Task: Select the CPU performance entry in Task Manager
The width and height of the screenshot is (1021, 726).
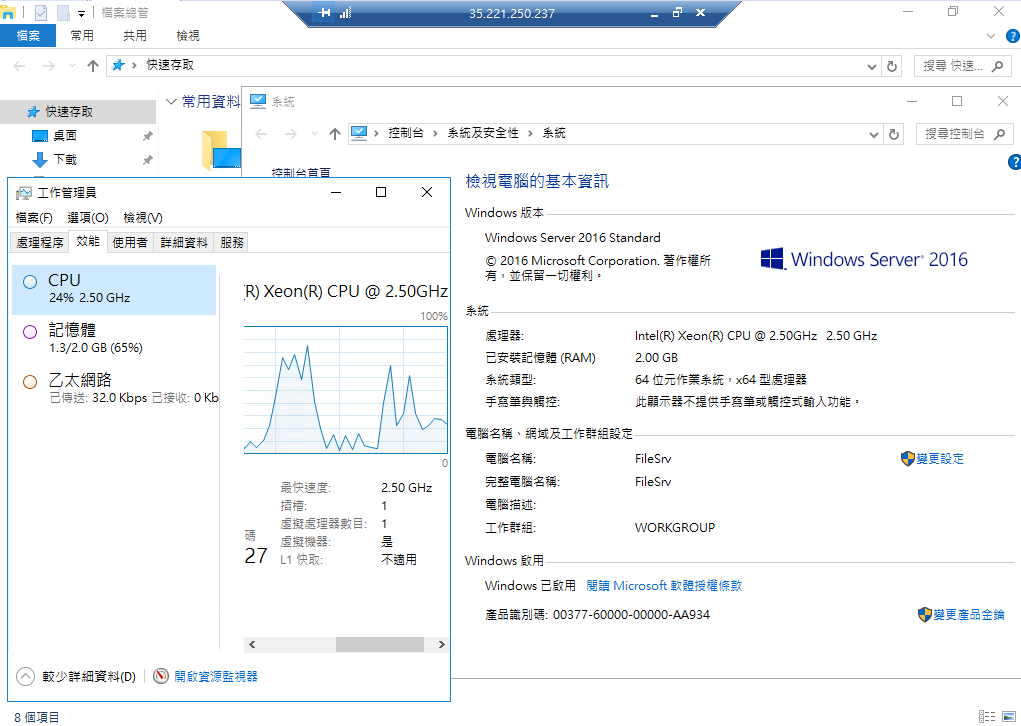Action: 114,290
